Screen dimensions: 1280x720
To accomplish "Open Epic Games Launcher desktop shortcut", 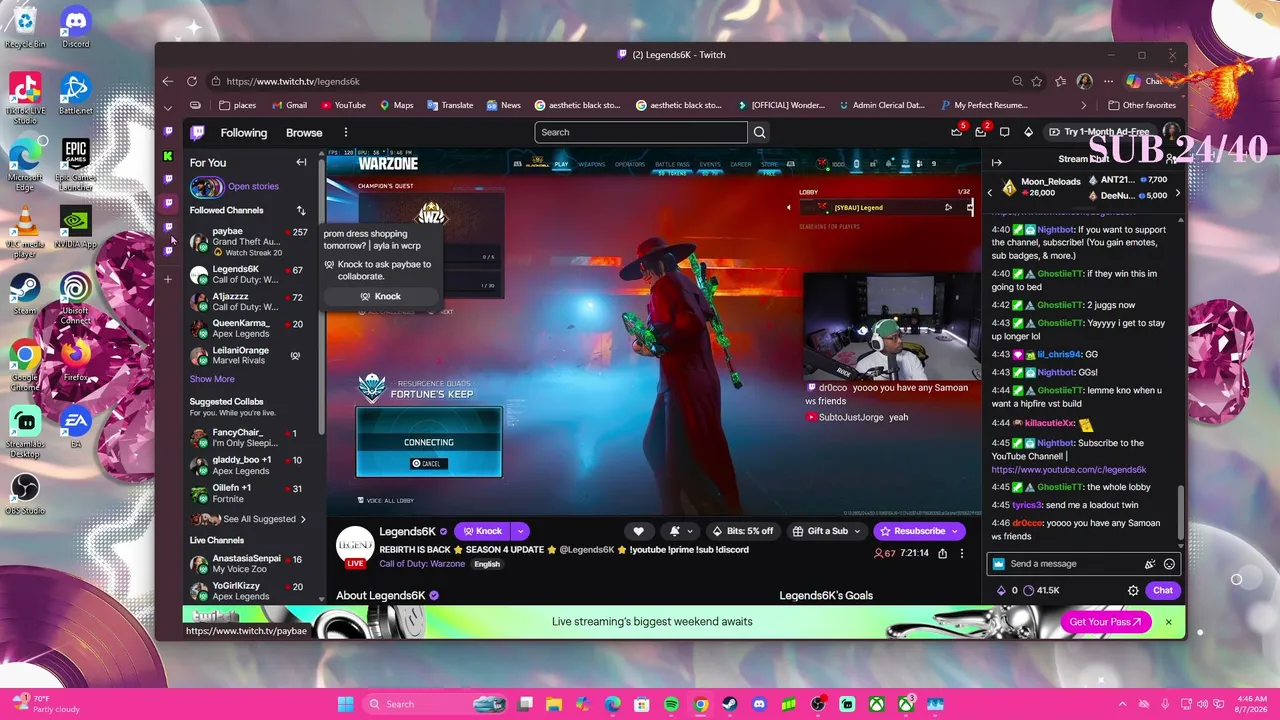I will [75, 165].
